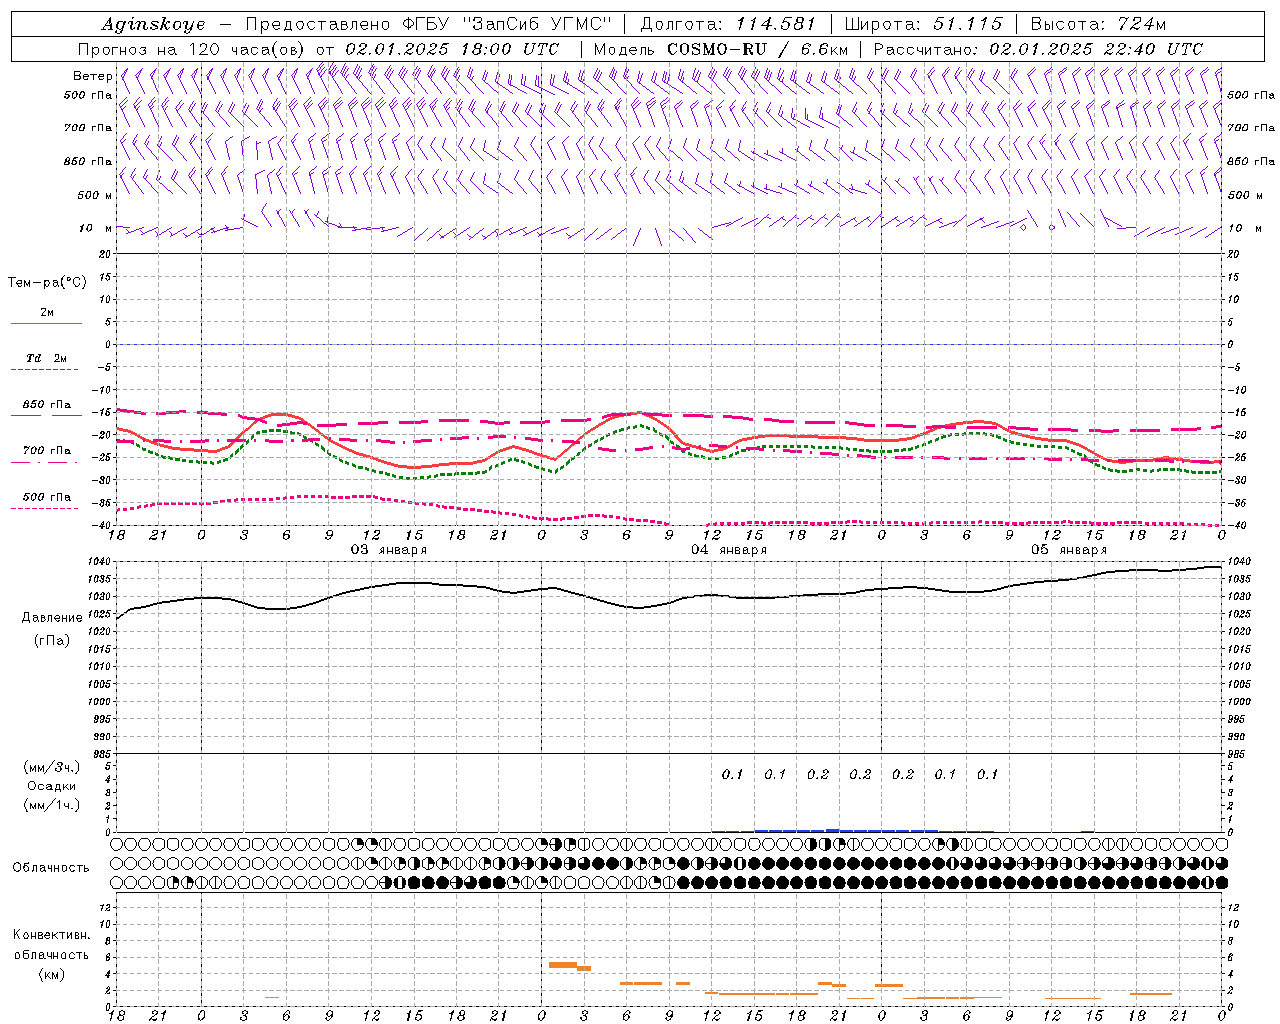Click the Ветер wind panel label
1280x1024 pixels.
click(x=92, y=76)
